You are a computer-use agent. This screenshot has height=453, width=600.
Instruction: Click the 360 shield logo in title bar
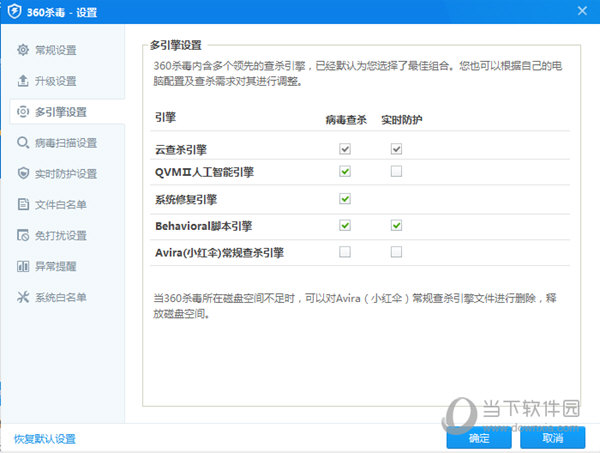15,11
